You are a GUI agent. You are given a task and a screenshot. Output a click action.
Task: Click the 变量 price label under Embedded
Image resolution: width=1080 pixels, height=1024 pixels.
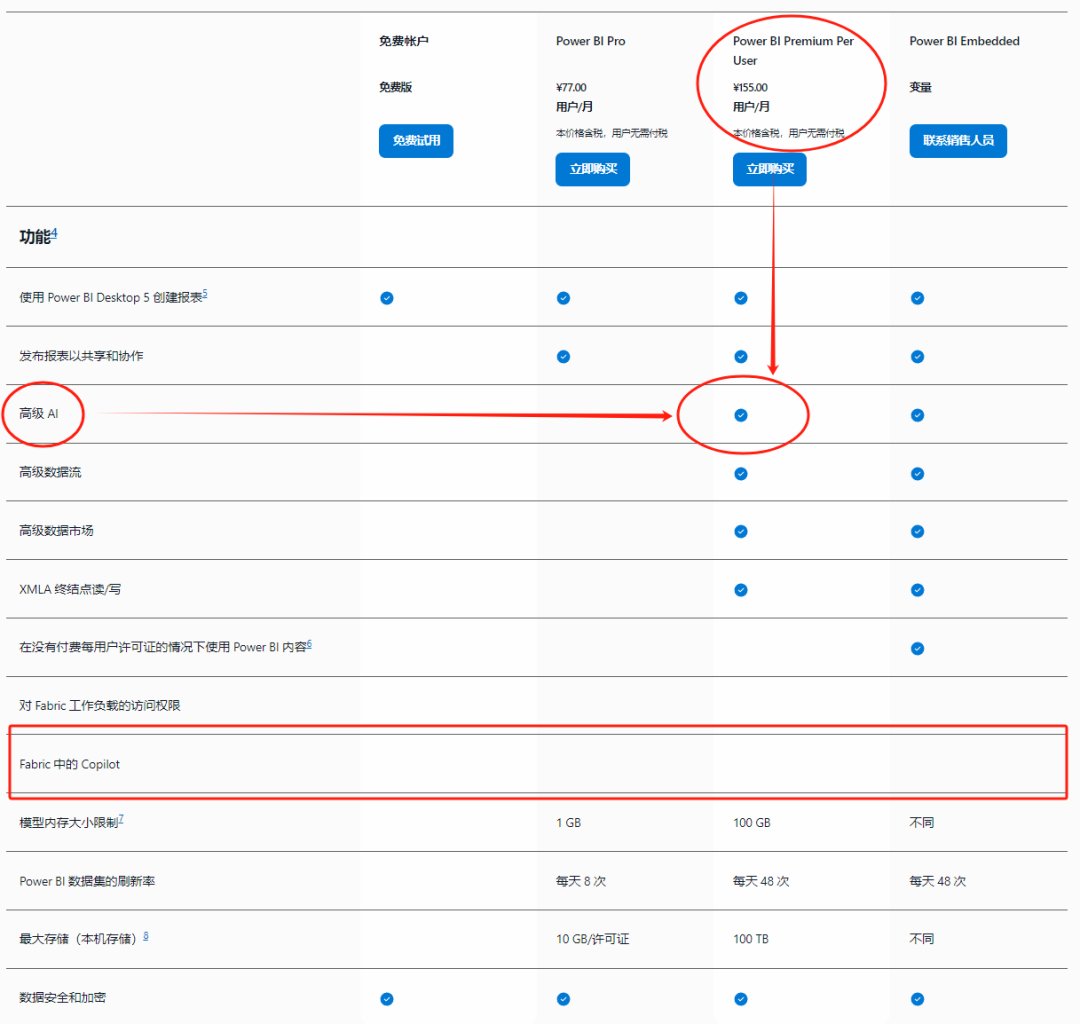tap(921, 87)
